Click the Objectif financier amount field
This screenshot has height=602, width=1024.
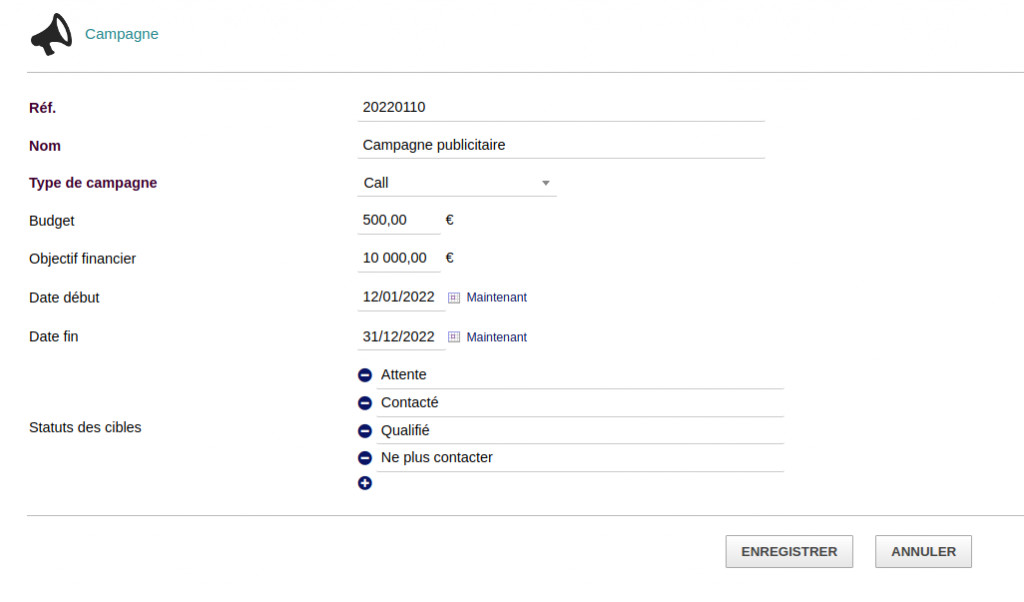(398, 258)
